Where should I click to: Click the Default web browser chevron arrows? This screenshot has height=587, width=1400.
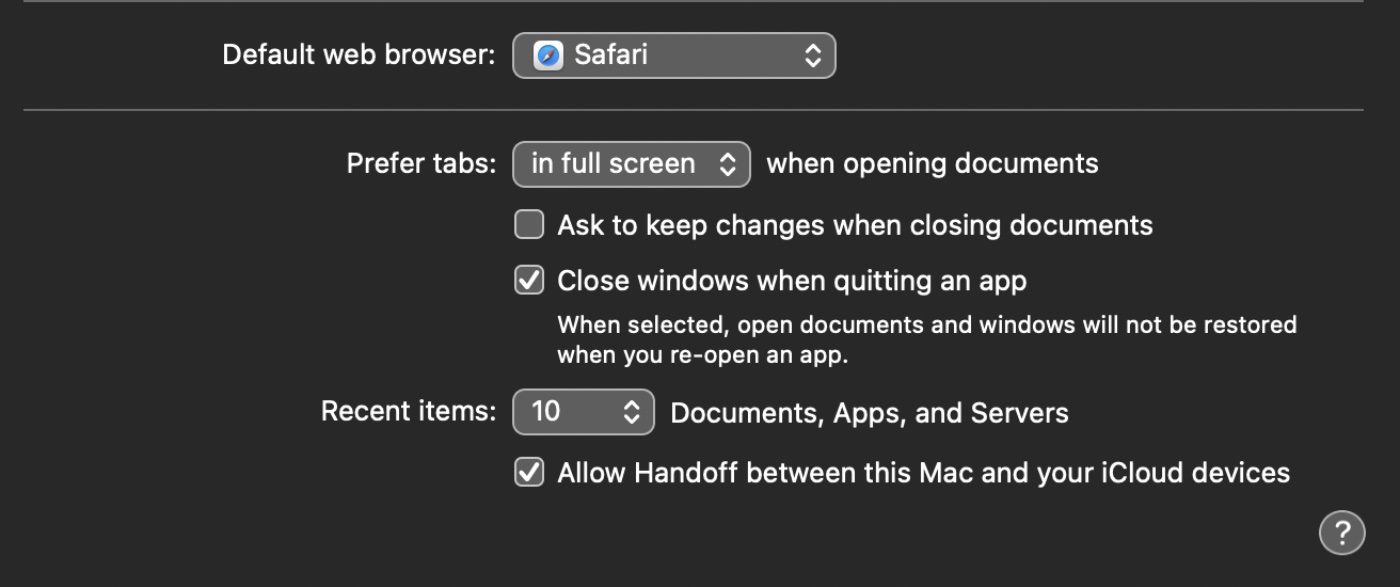(x=813, y=55)
